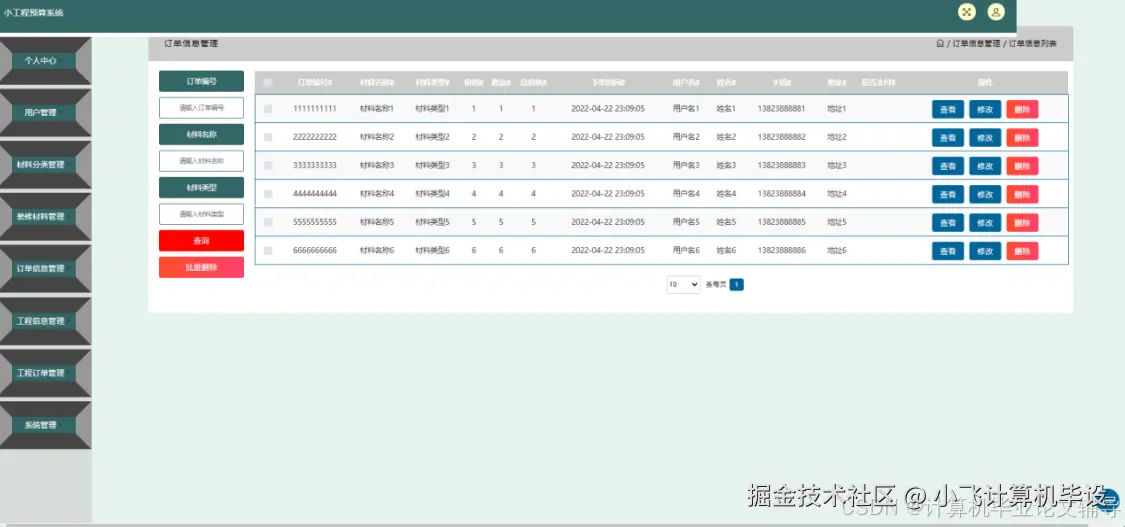Sort by the 是否支付 column header
Screen dimensions: 1125x527
pyautogui.click(x=878, y=83)
